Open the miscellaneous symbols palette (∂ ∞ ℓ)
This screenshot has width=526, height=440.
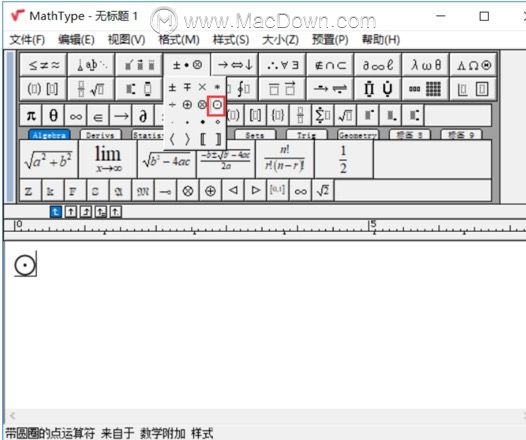tap(378, 65)
